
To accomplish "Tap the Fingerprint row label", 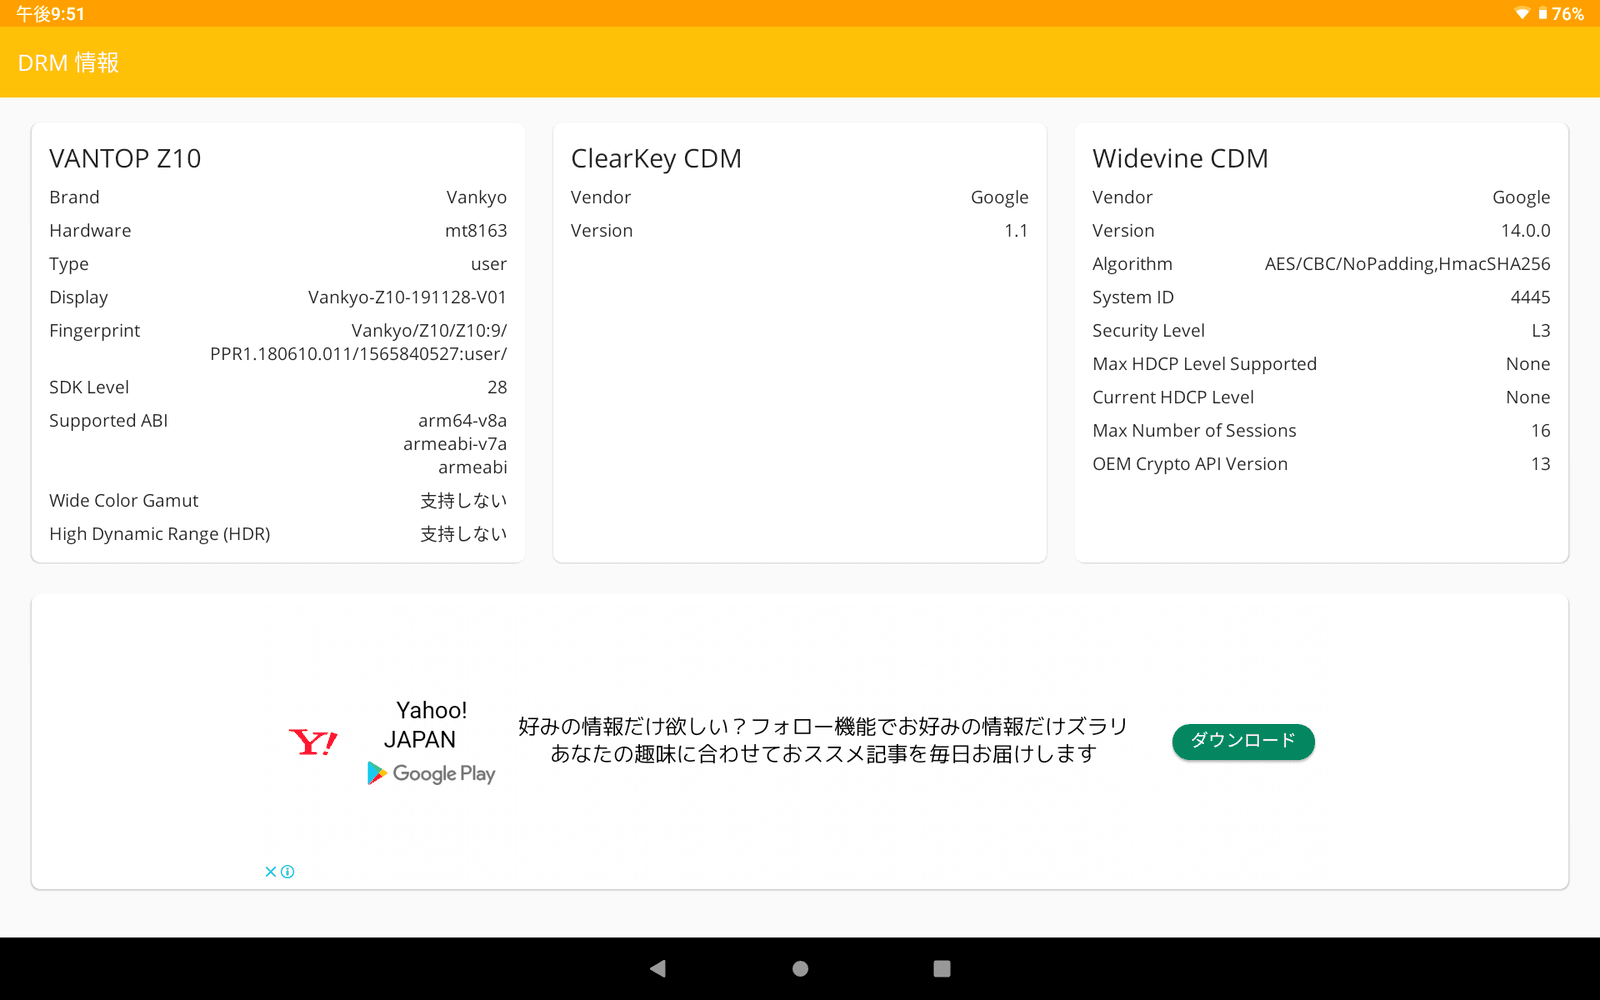I will pos(95,331).
